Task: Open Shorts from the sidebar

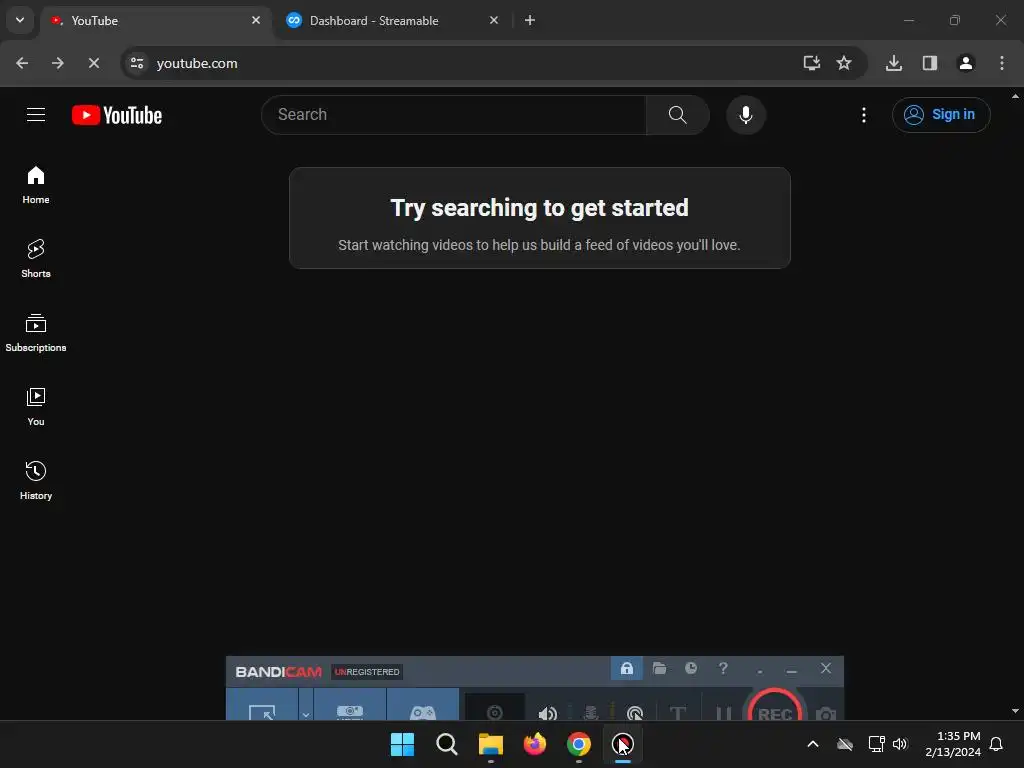Action: point(36,259)
